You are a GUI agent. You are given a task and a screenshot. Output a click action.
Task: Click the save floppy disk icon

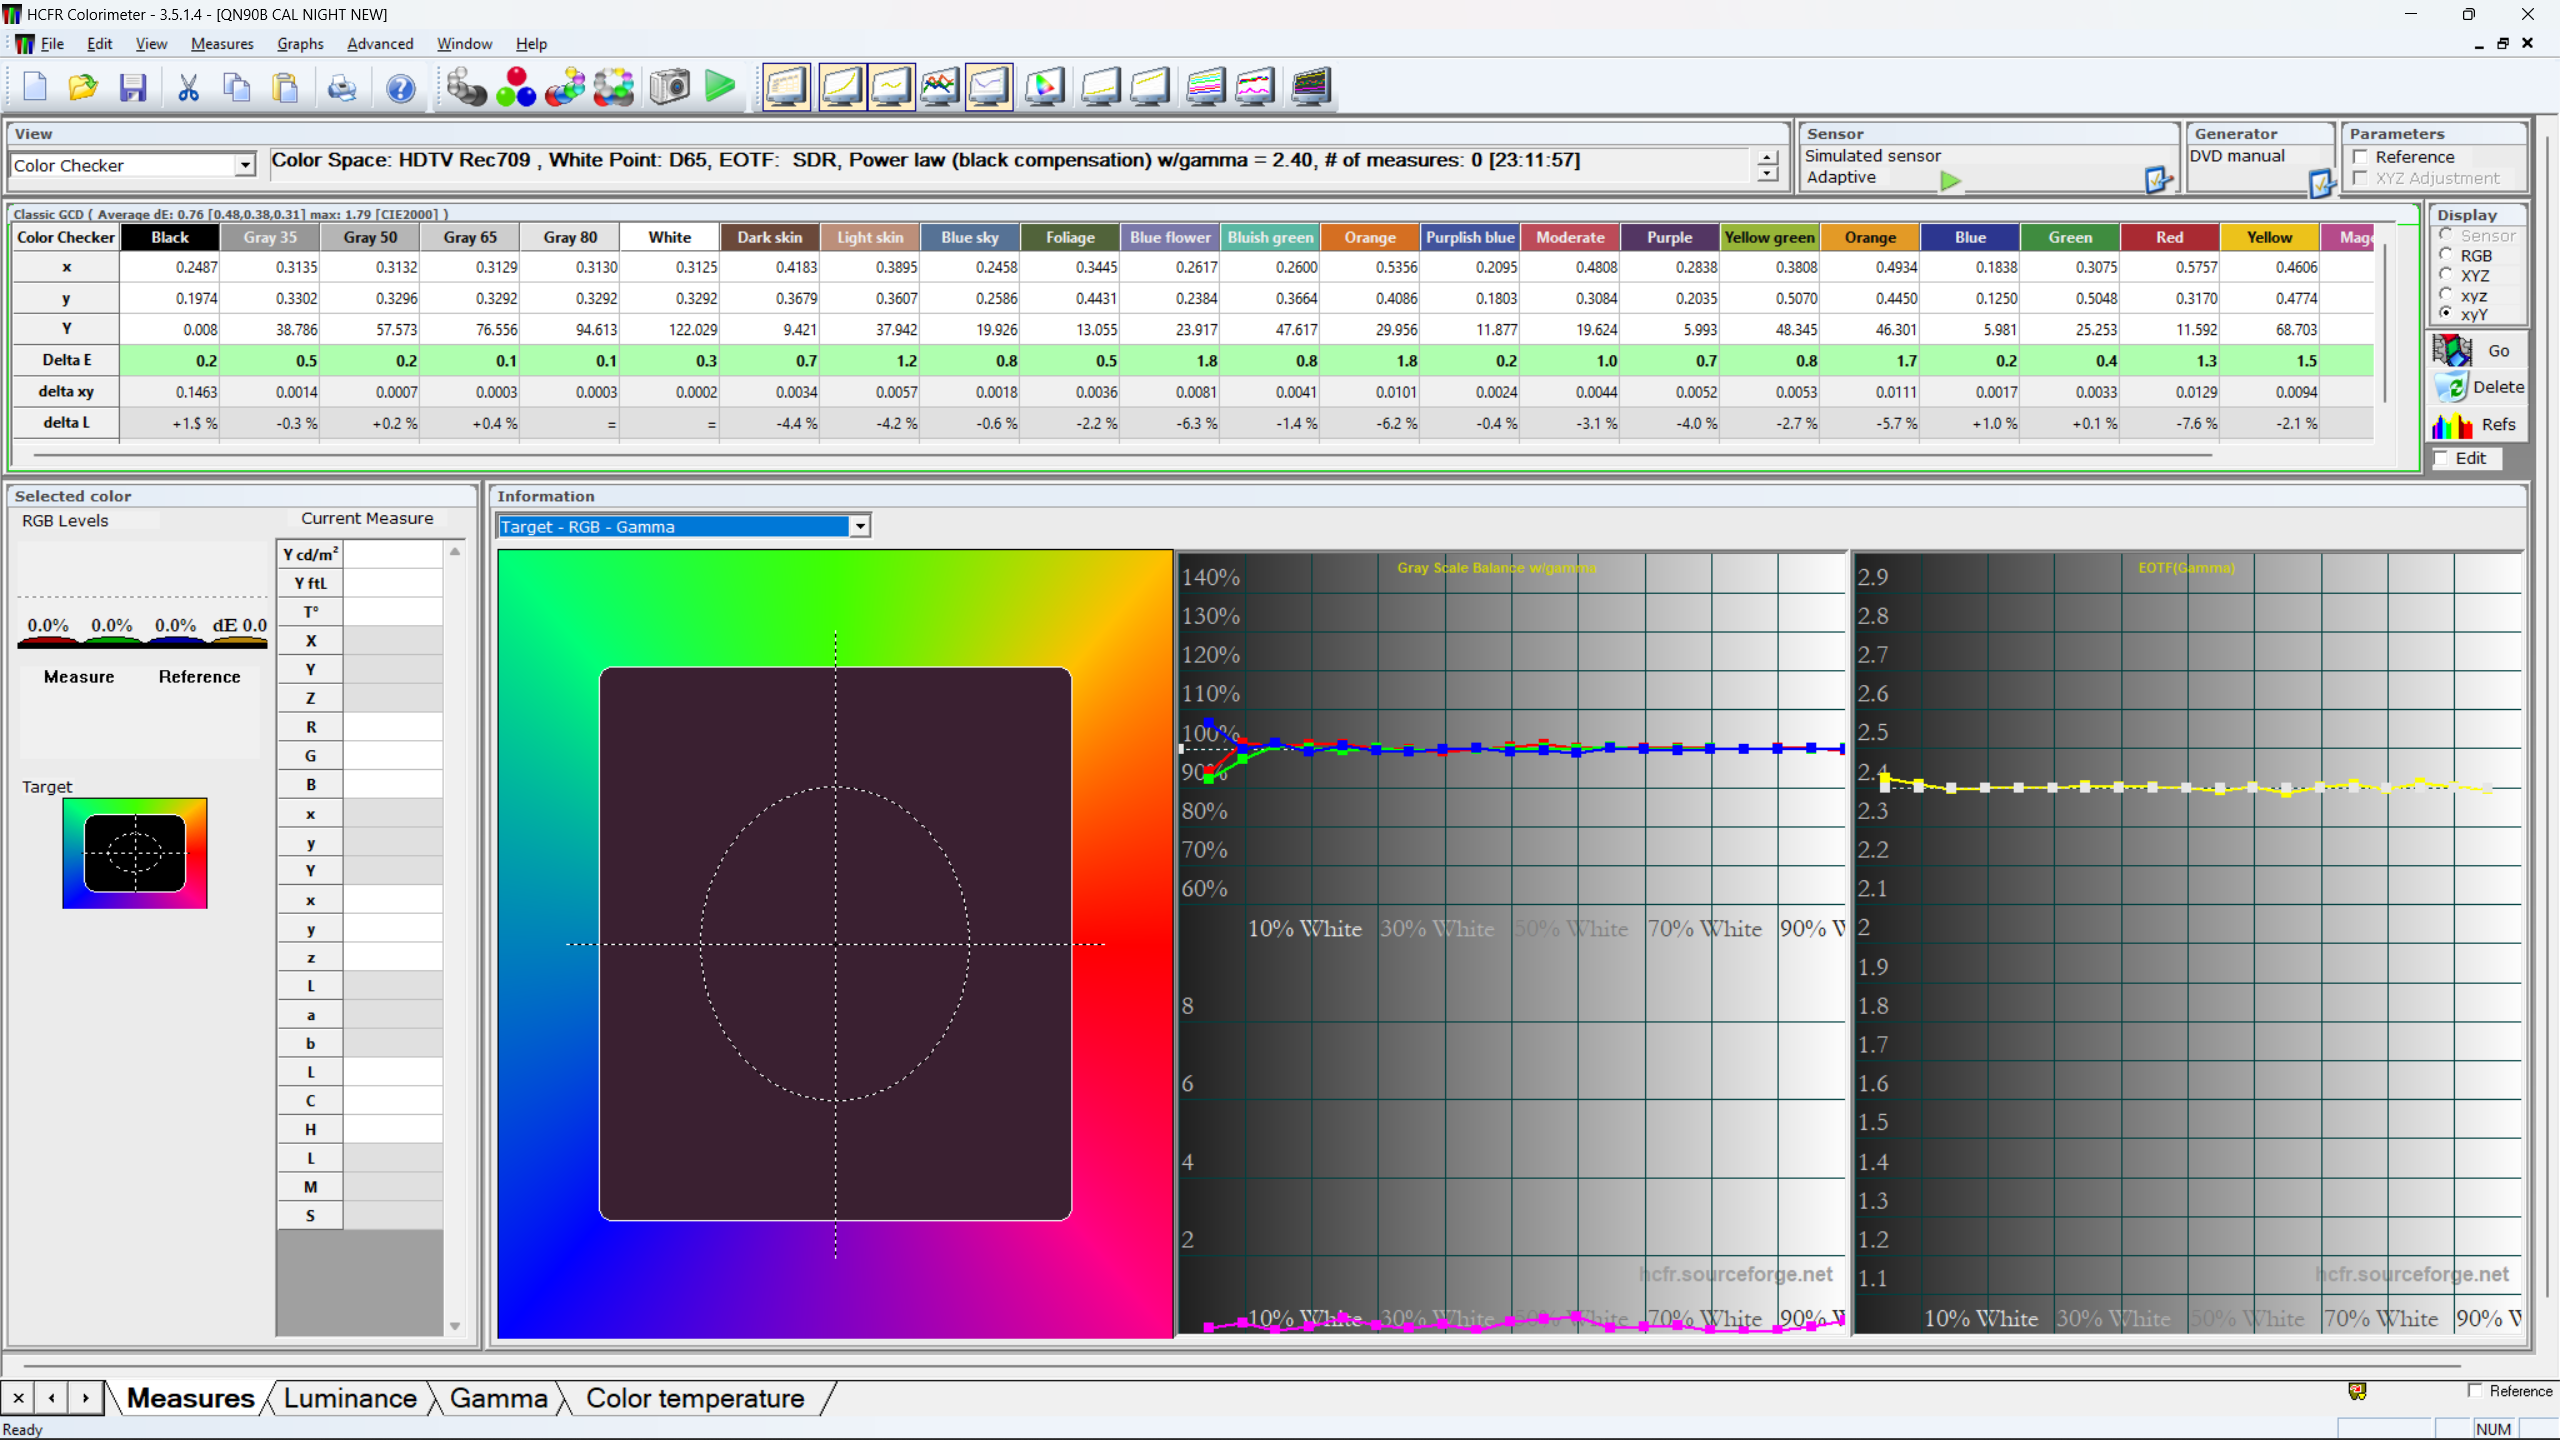(x=133, y=88)
